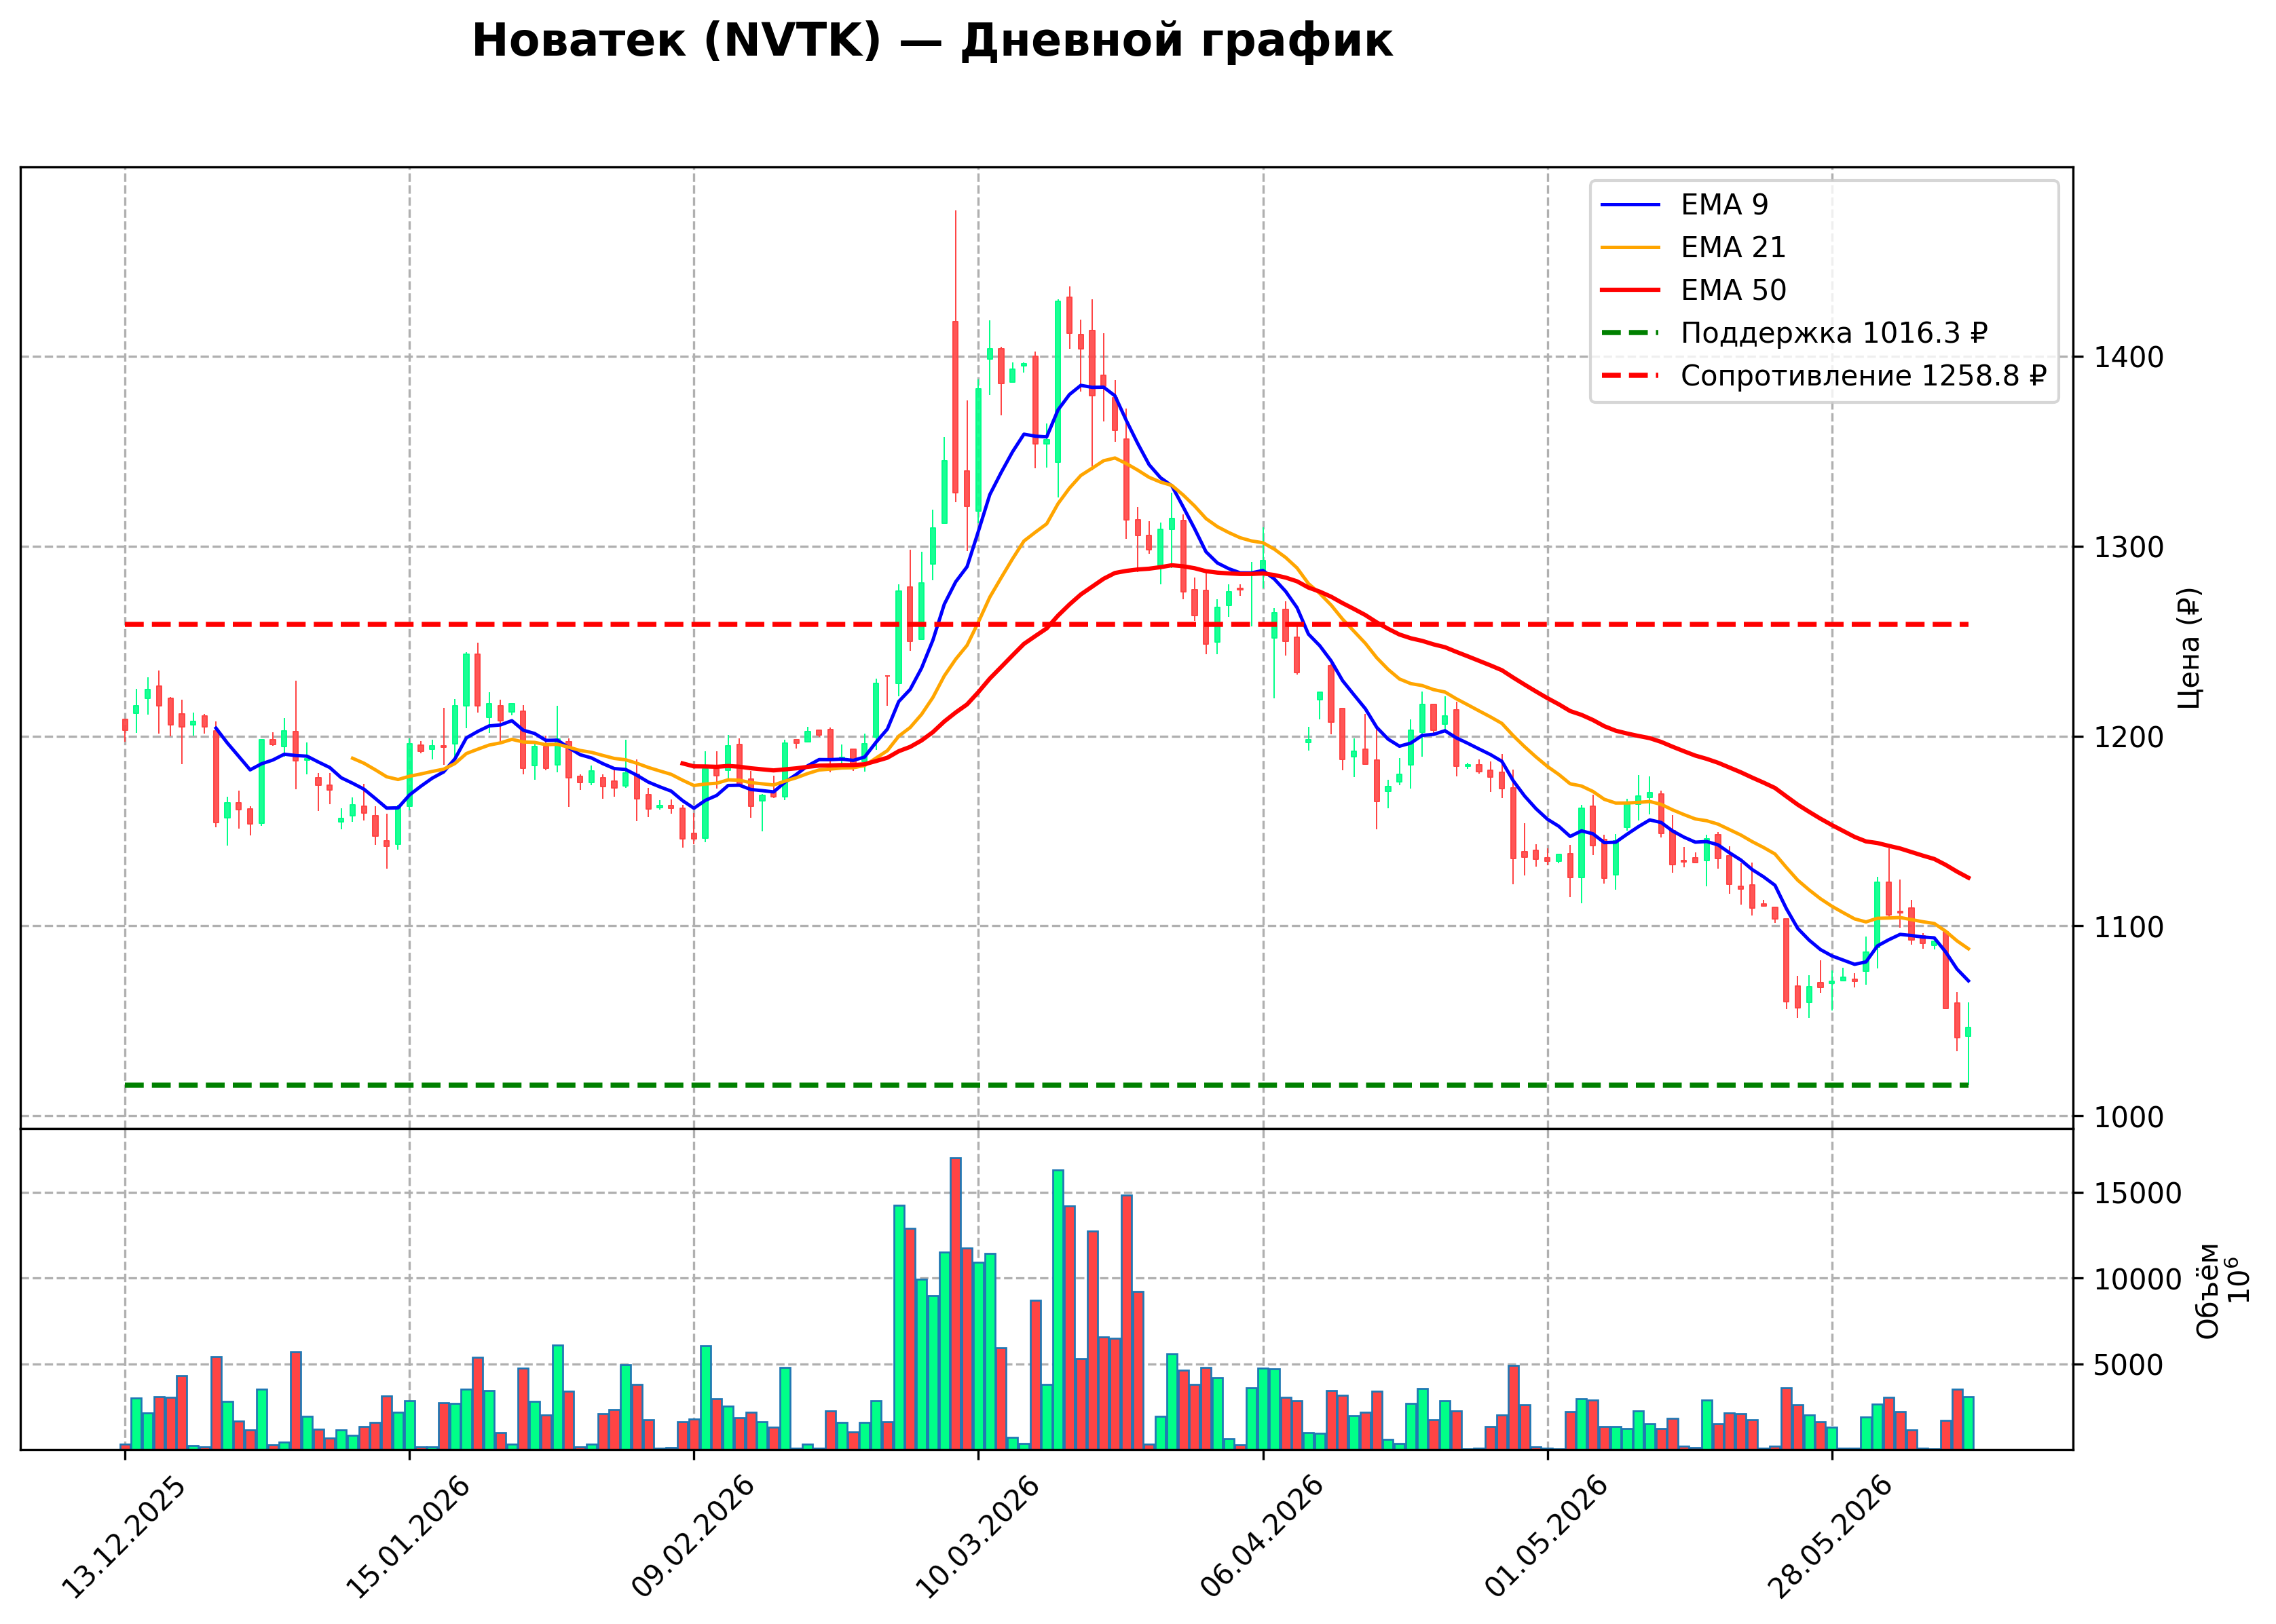Select the "EMA 50" legend label
The height and width of the screenshot is (1624, 2276).
[1733, 290]
